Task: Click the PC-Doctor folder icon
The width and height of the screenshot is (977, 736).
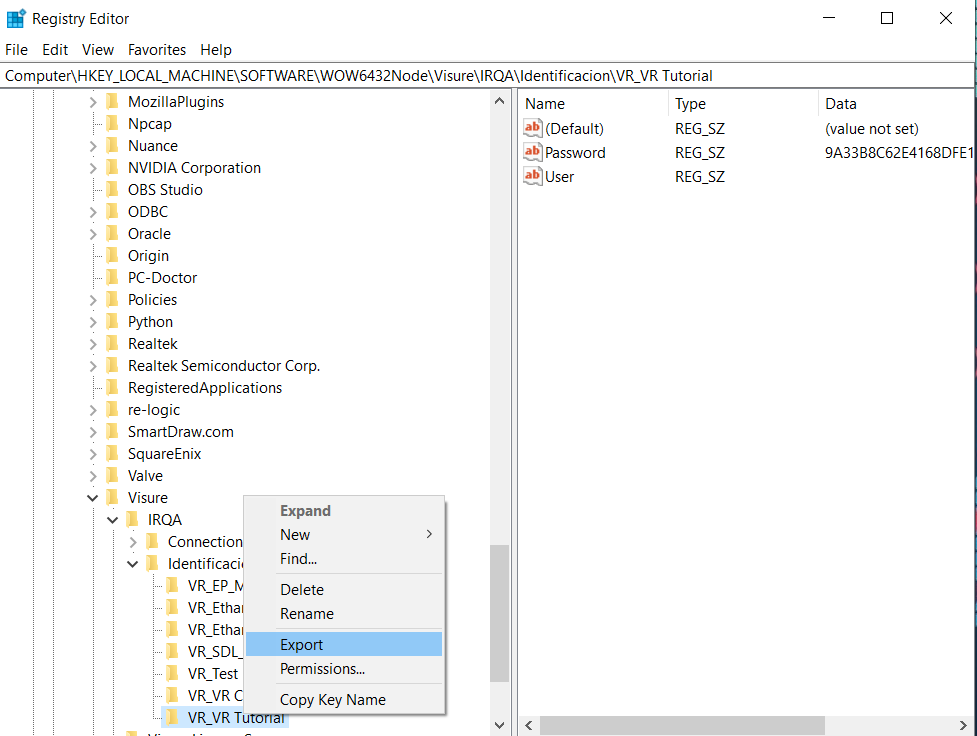Action: (113, 277)
